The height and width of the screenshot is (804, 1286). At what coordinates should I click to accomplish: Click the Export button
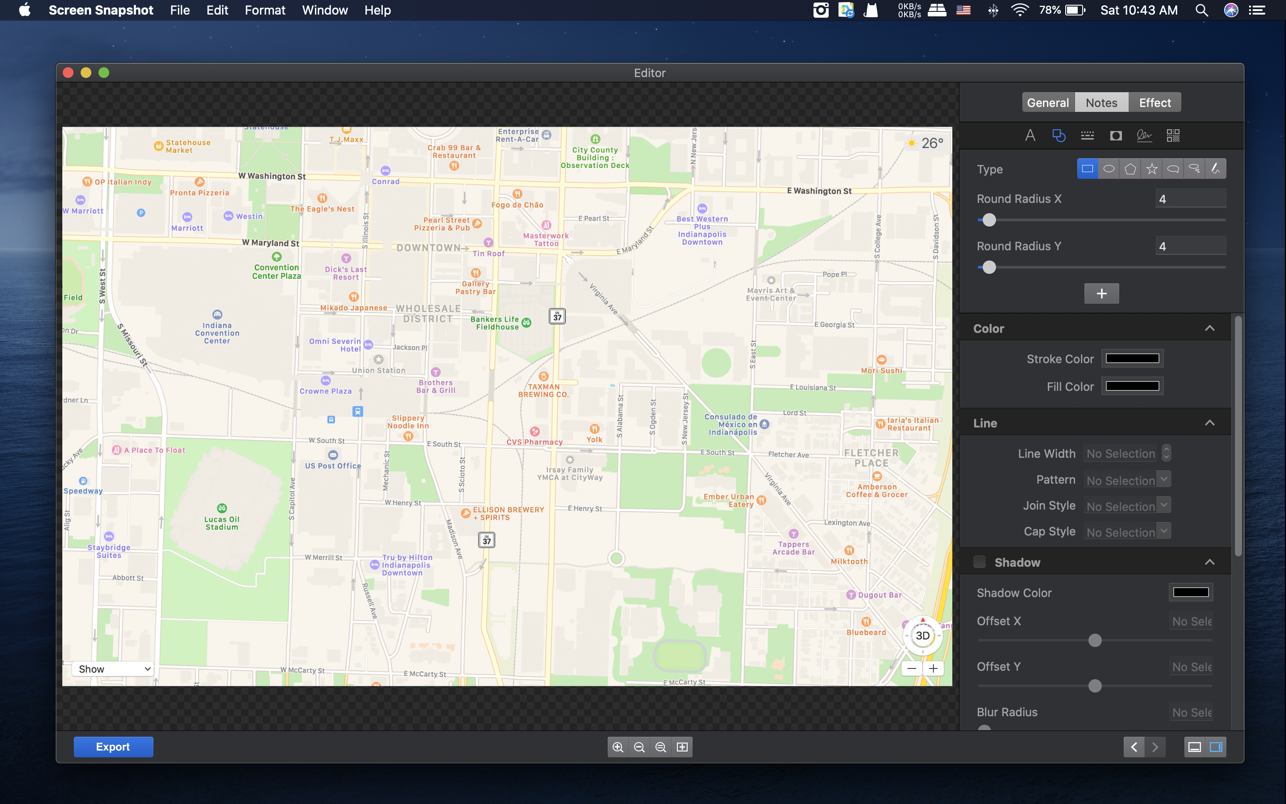113,746
